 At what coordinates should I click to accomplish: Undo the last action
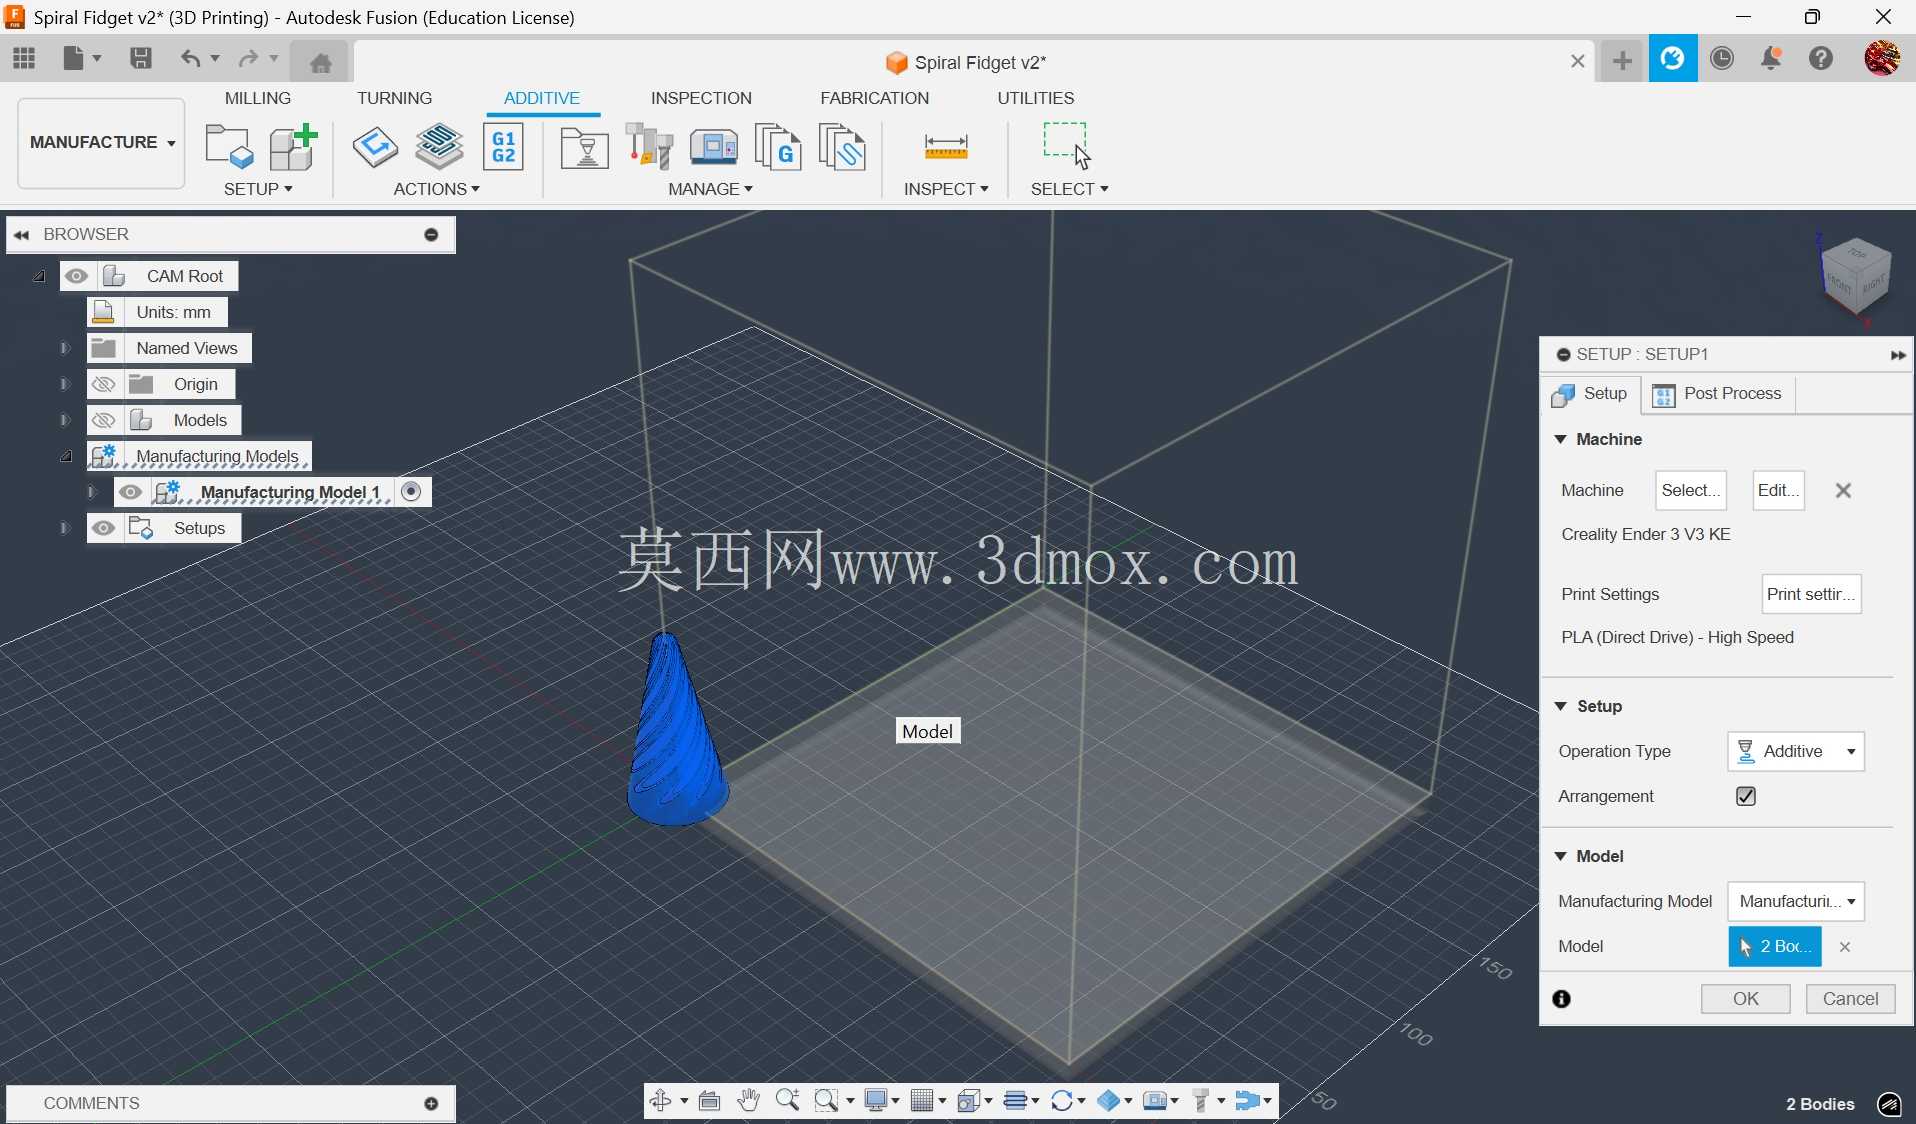point(190,58)
